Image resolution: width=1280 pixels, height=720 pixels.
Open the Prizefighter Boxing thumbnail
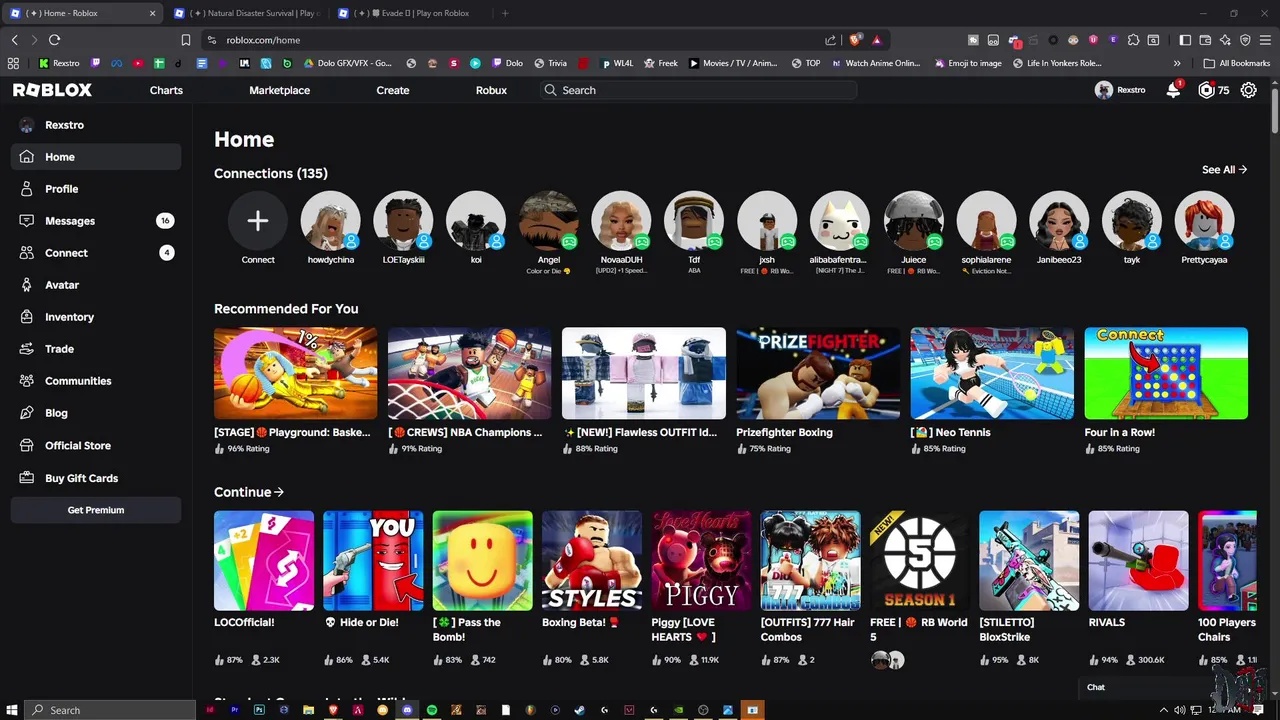pos(818,373)
